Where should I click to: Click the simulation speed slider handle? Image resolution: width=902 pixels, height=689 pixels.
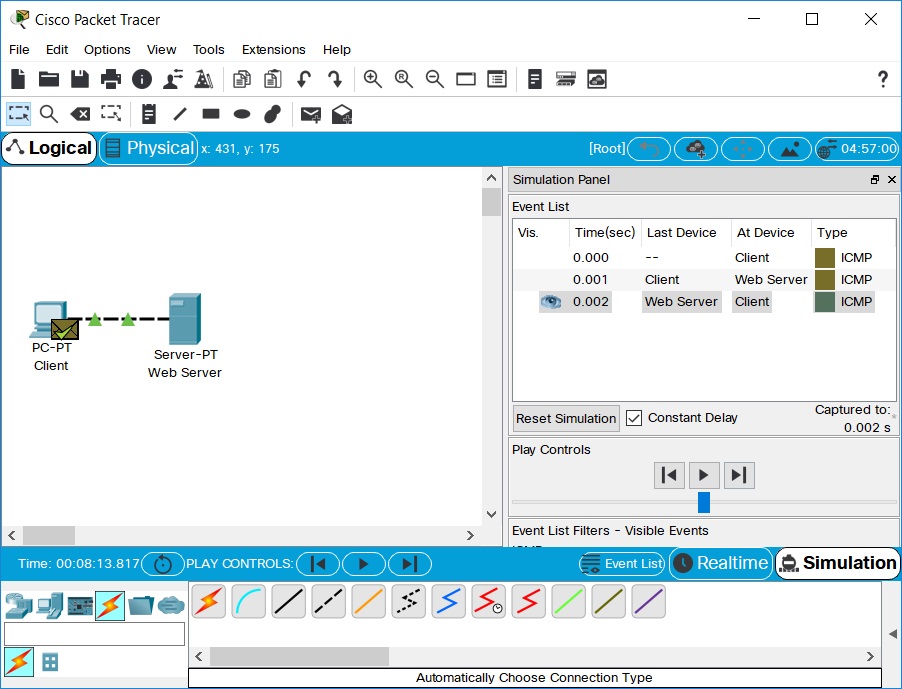click(x=704, y=502)
